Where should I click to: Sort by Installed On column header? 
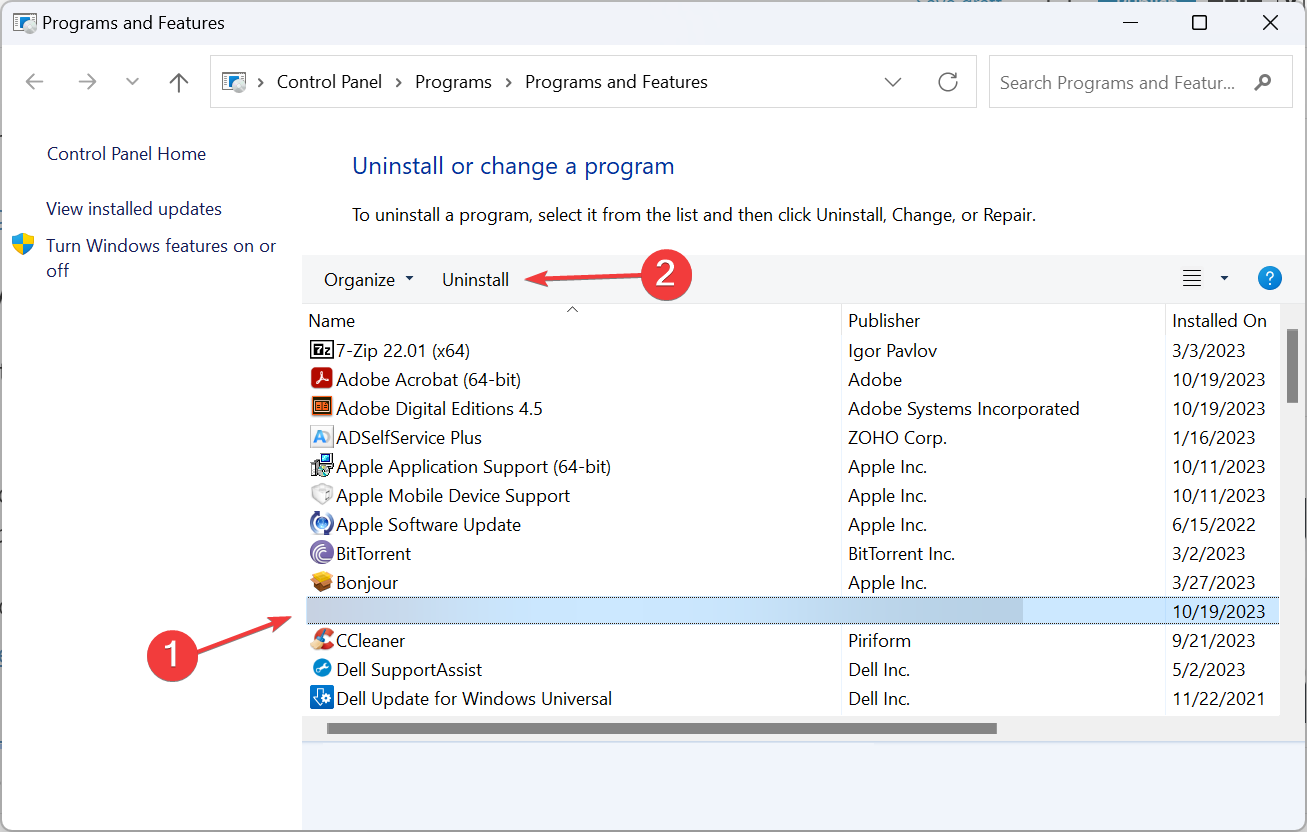pos(1219,321)
